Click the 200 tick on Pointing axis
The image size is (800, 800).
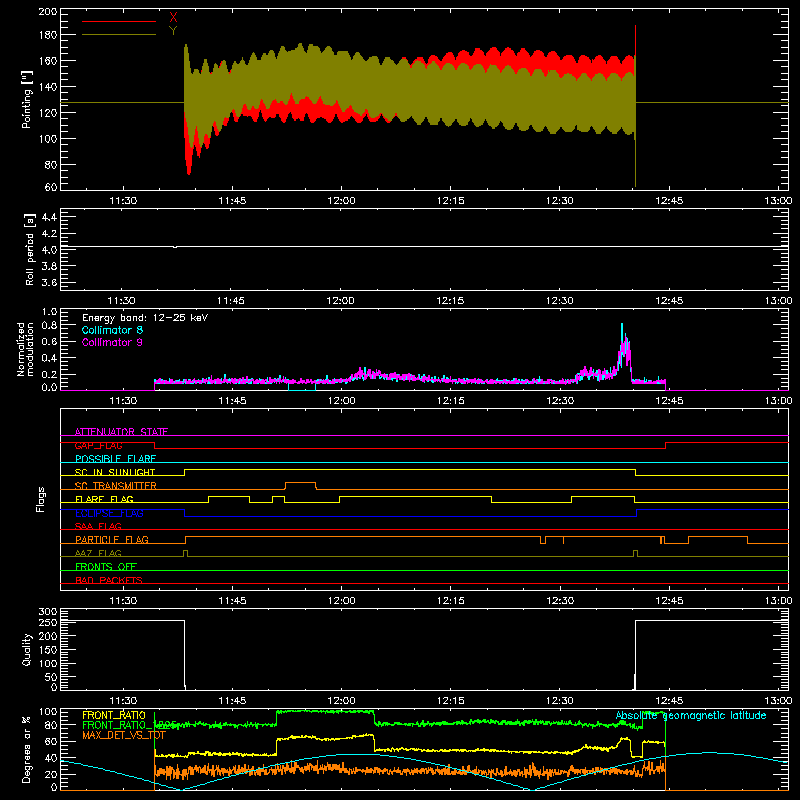coord(48,12)
